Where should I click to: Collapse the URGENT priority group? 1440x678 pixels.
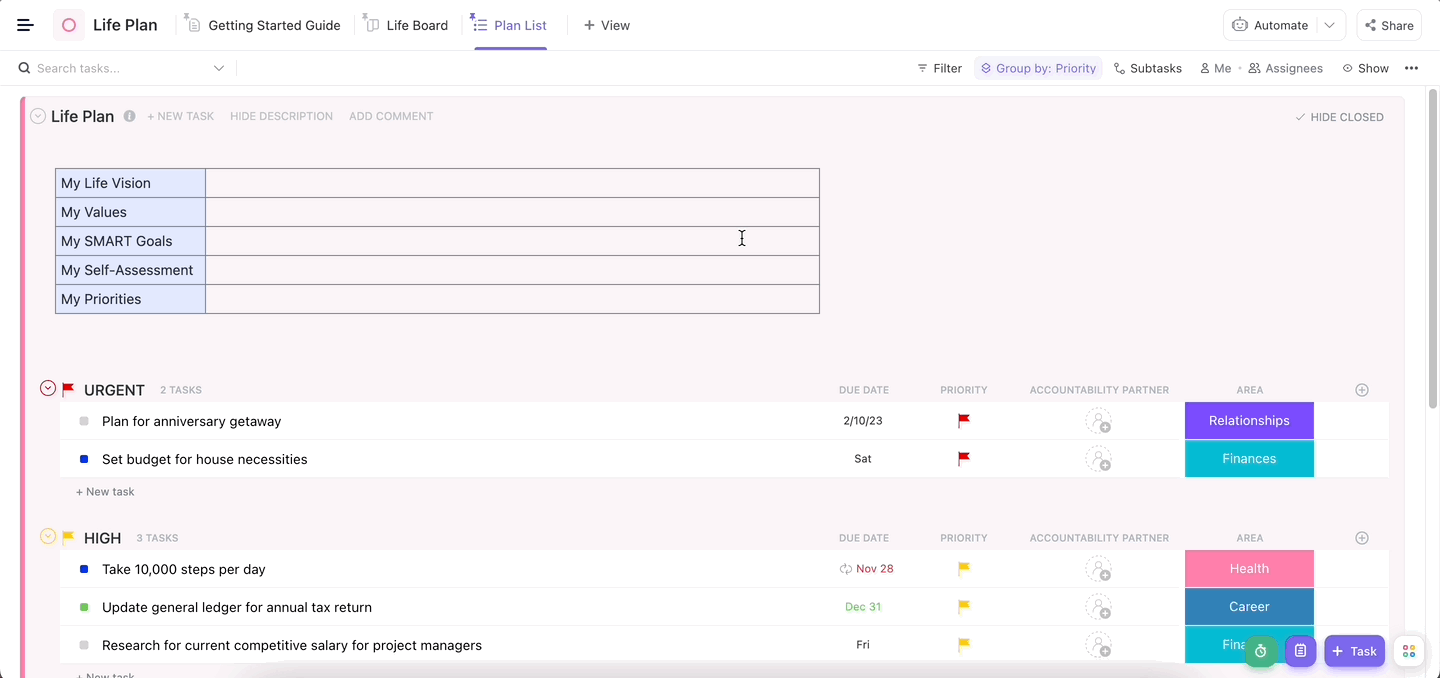tap(47, 389)
